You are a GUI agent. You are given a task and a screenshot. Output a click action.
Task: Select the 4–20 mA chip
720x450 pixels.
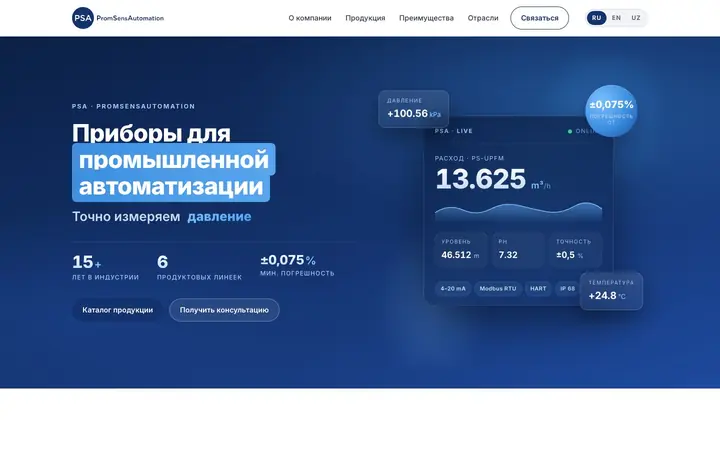point(453,288)
